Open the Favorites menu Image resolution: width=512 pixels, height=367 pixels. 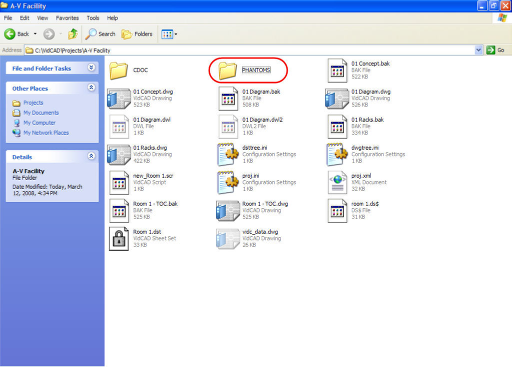pos(67,18)
